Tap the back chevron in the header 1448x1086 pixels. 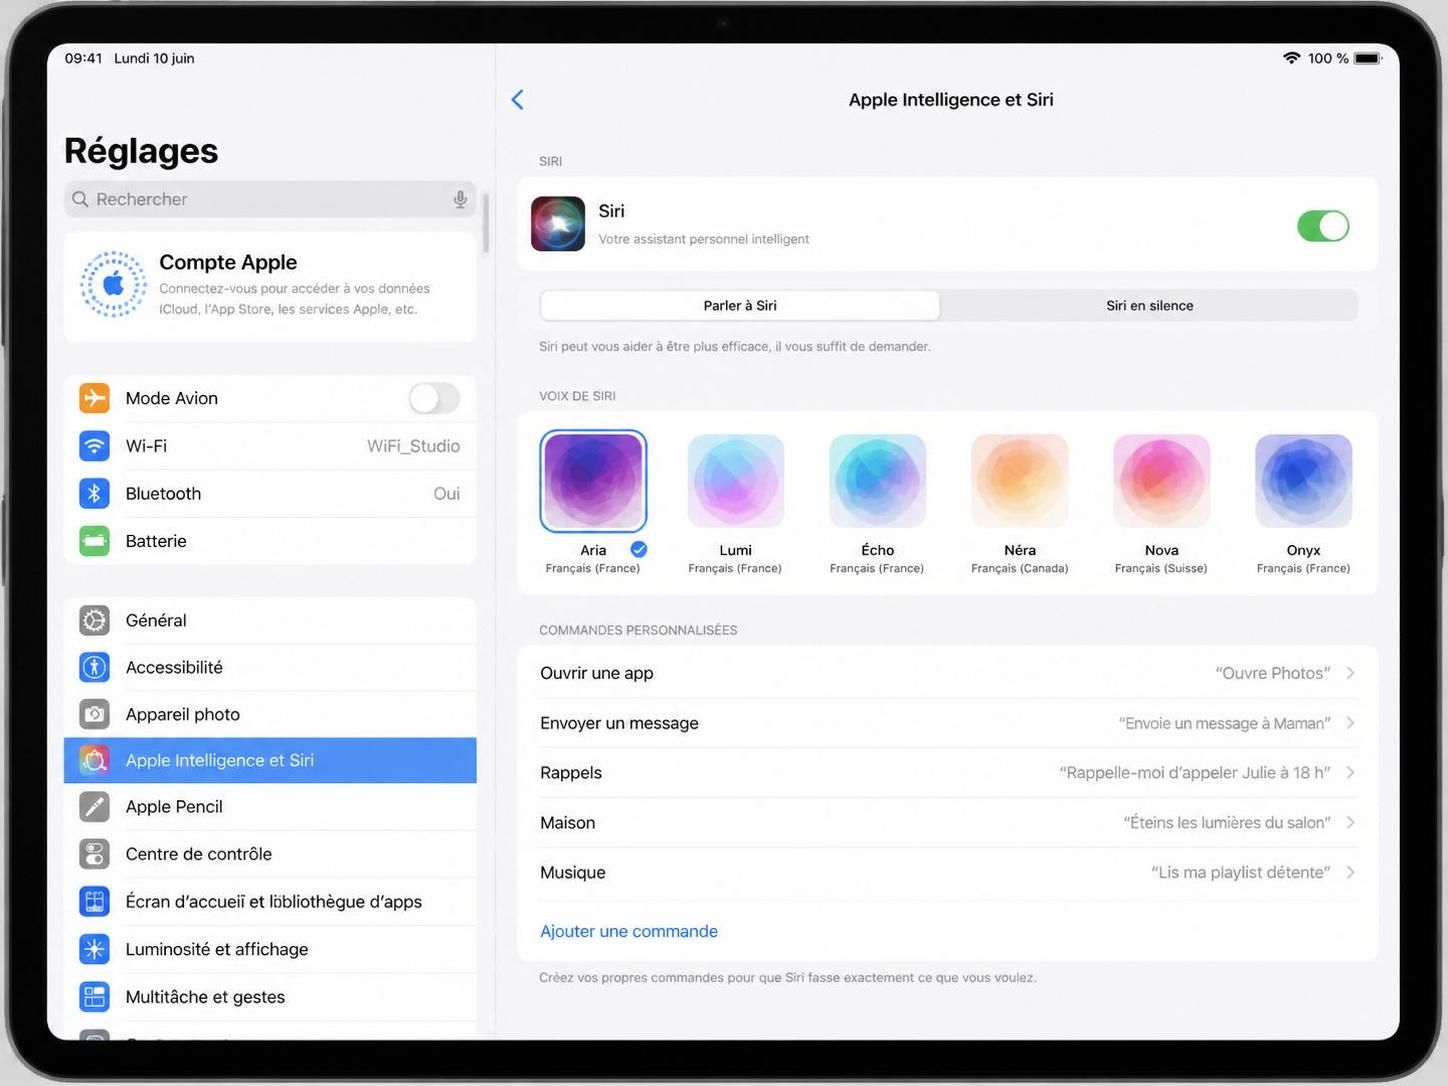[x=517, y=99]
